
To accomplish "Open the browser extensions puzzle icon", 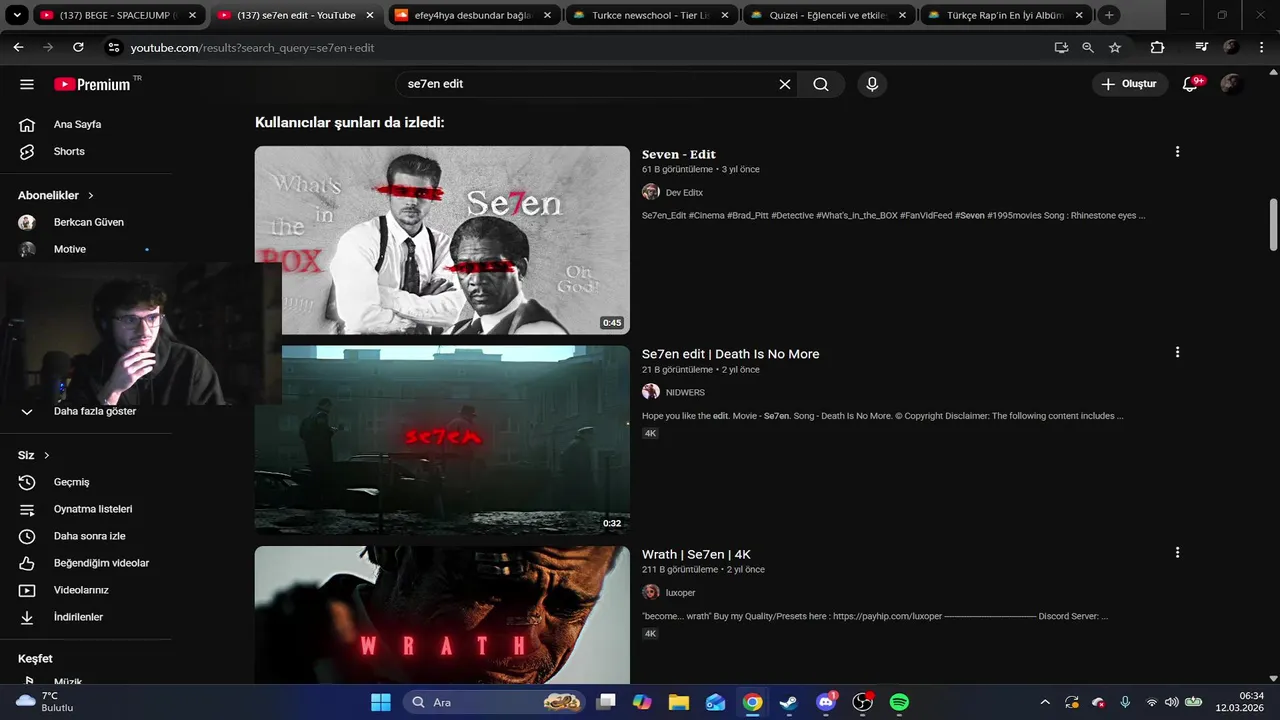I will coord(1157,47).
